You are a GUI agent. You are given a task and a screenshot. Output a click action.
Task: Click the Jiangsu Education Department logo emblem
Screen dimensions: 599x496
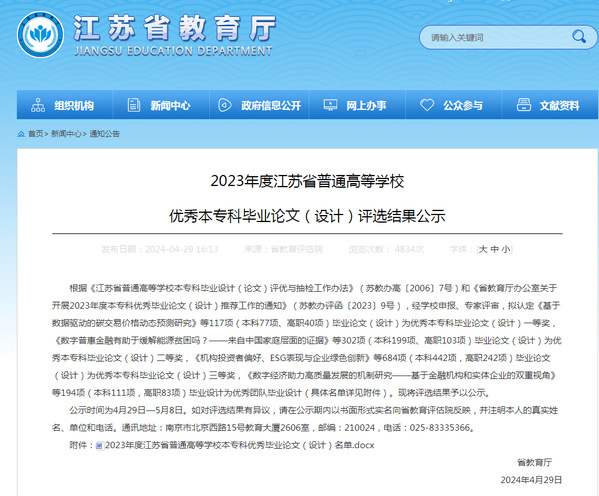[40, 34]
